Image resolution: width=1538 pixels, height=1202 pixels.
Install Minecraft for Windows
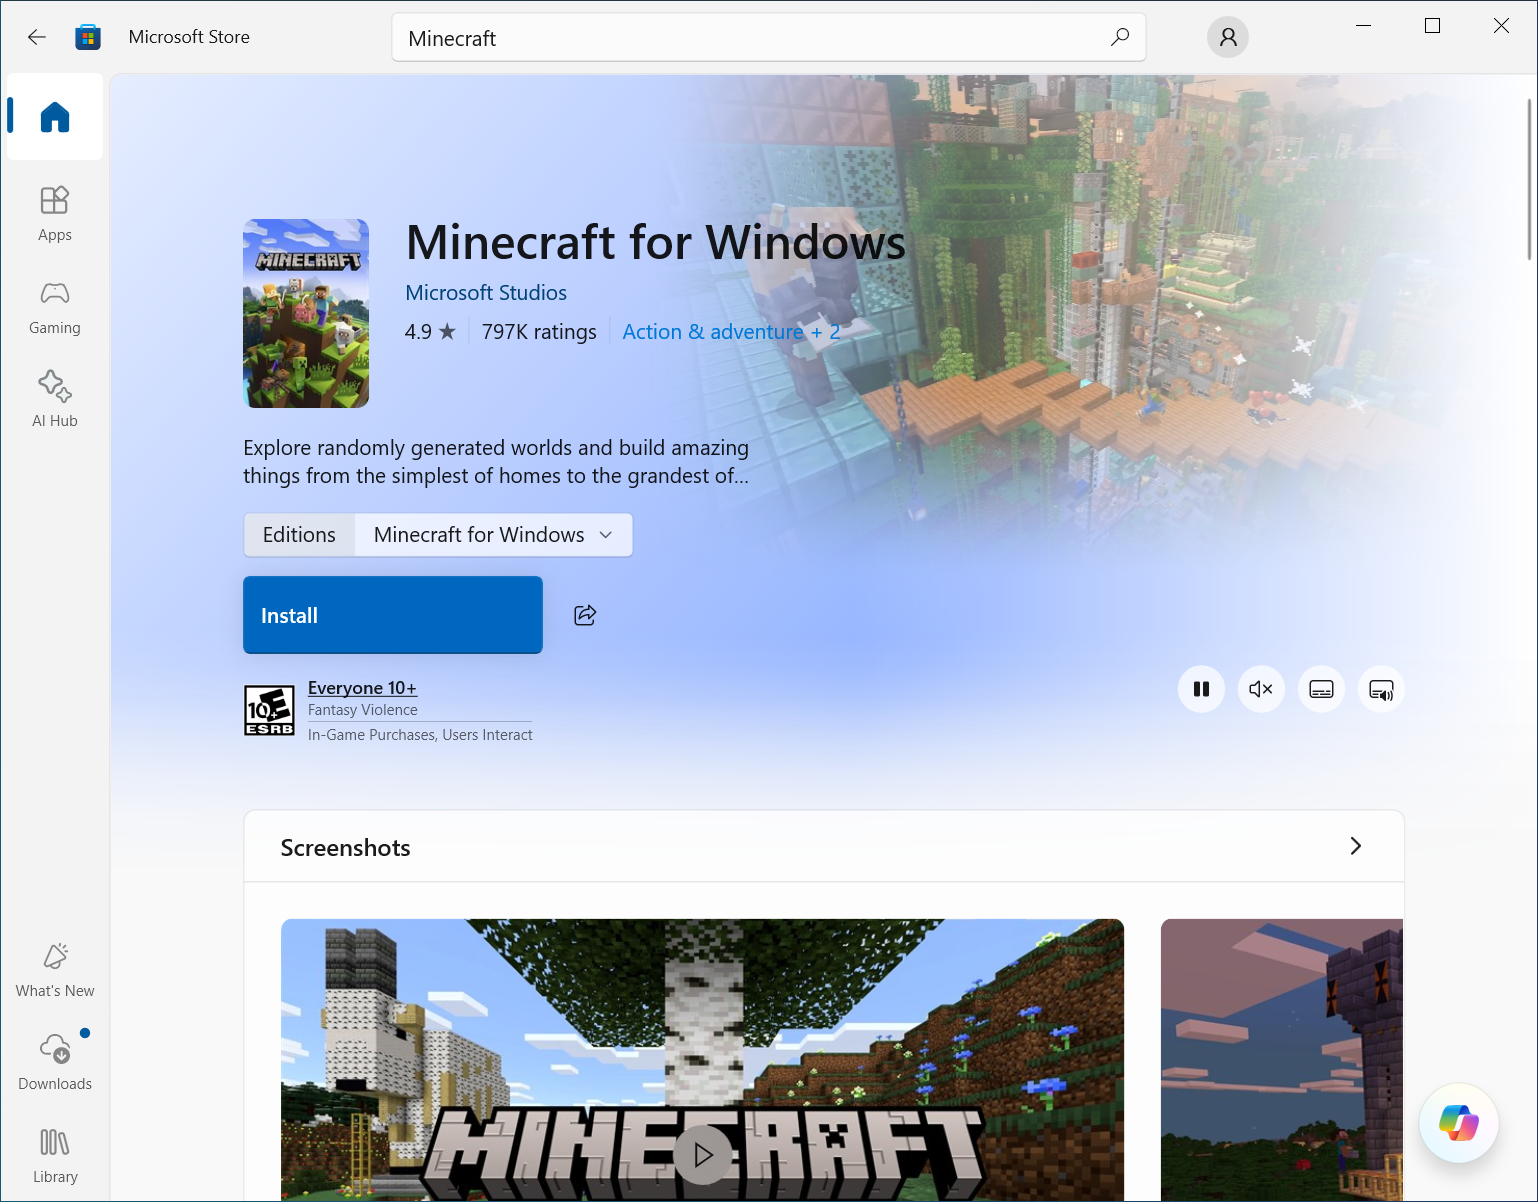point(392,615)
